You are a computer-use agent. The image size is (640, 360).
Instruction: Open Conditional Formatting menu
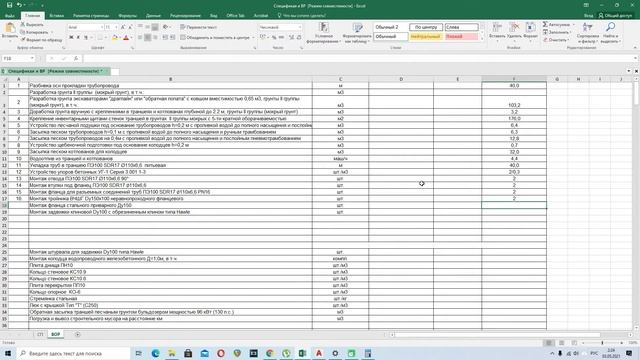pyautogui.click(x=324, y=33)
